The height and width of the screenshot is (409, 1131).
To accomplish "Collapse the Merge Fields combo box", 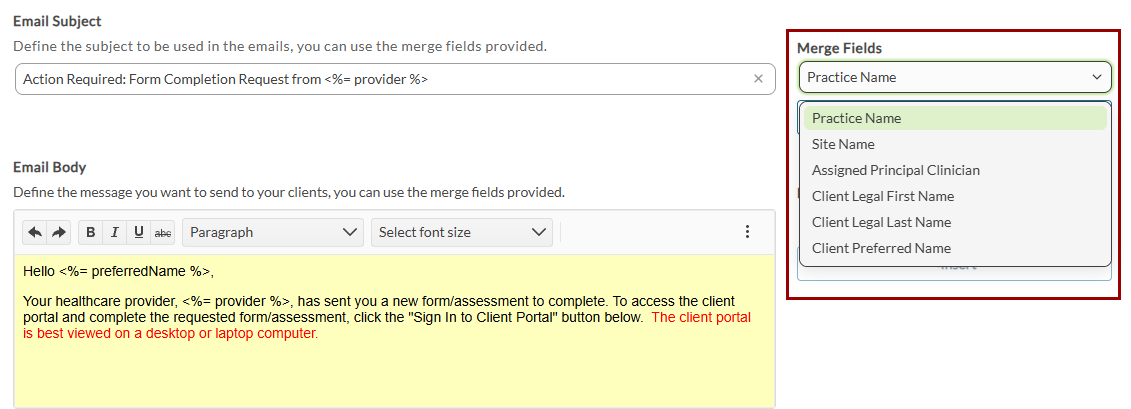I will click(1097, 77).
